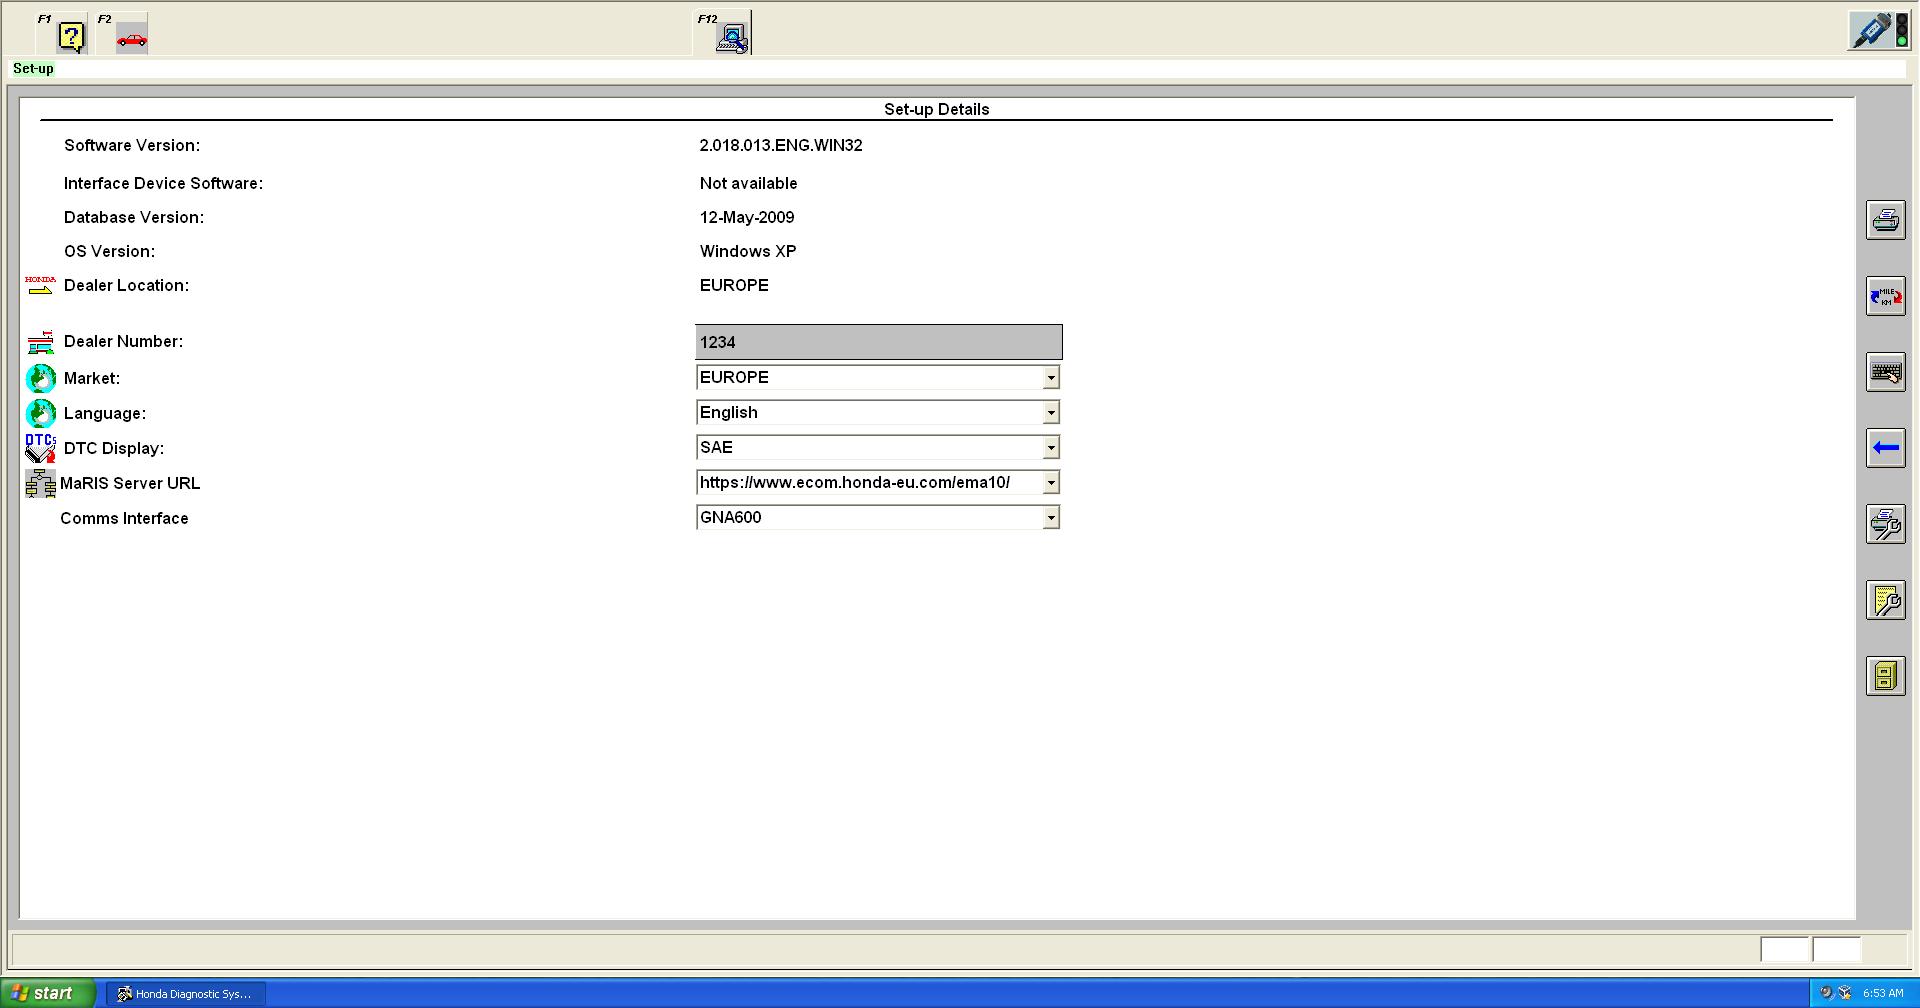Open the notepad wrench settings icon
Screen dimensions: 1920x1008
click(1885, 600)
